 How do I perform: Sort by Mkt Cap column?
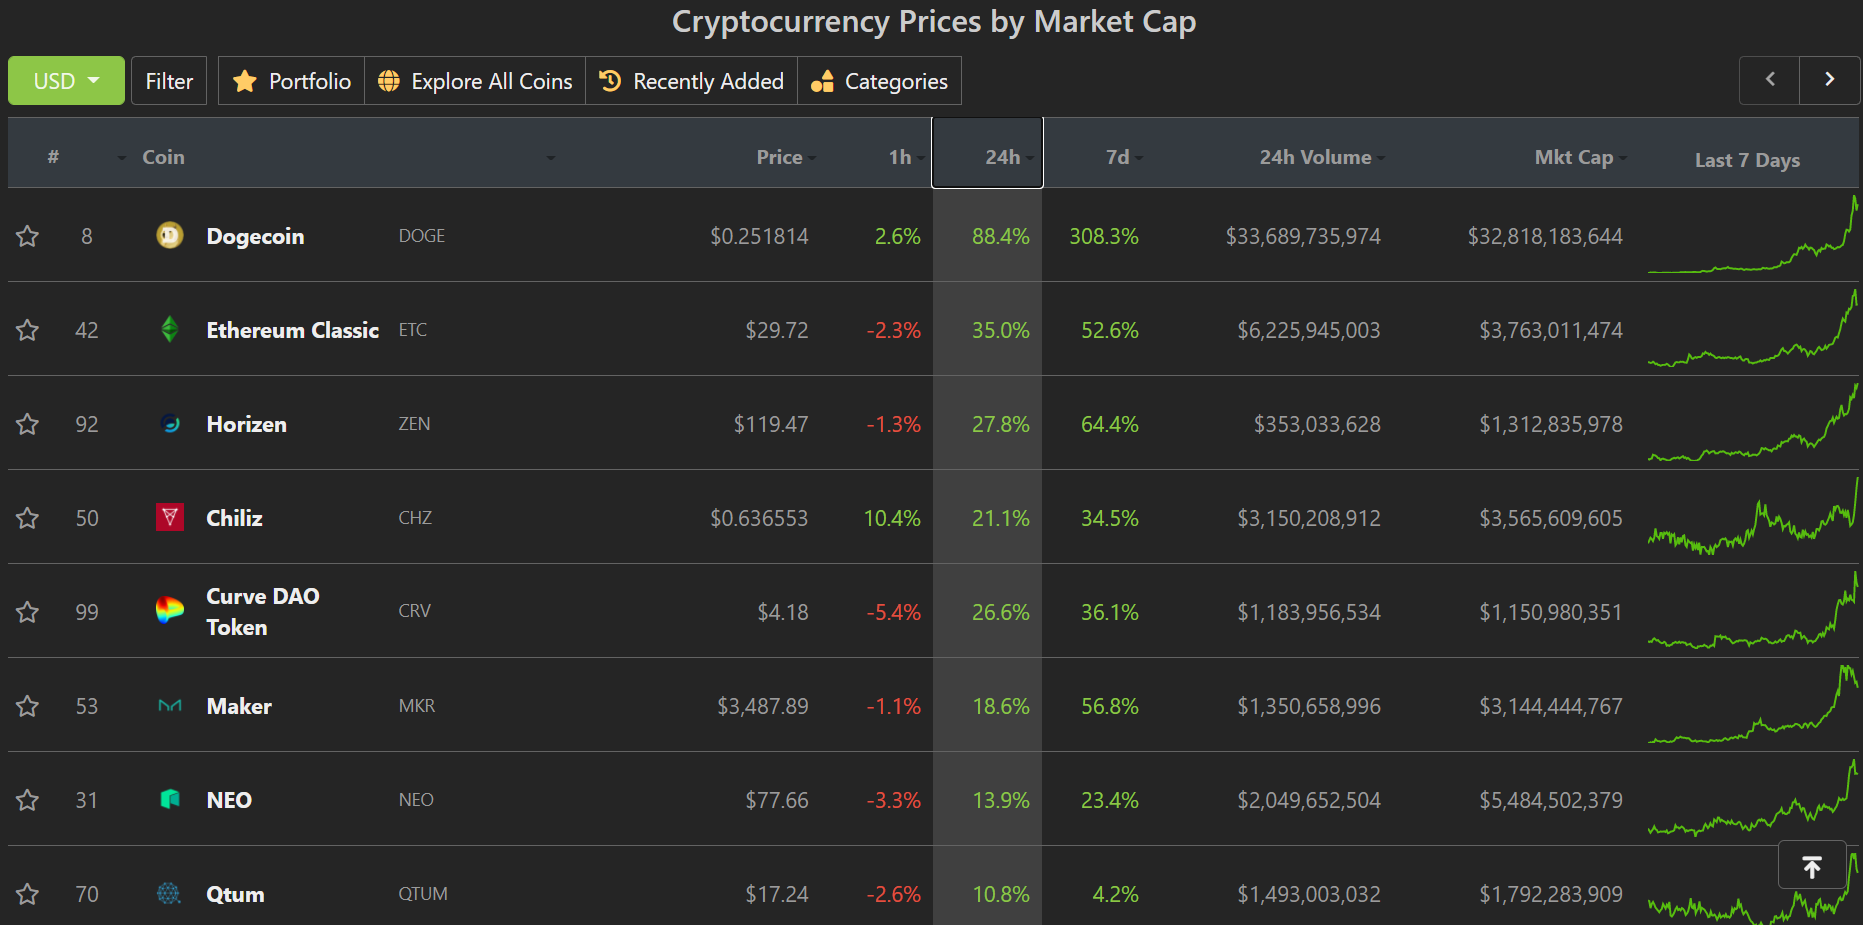pos(1574,157)
